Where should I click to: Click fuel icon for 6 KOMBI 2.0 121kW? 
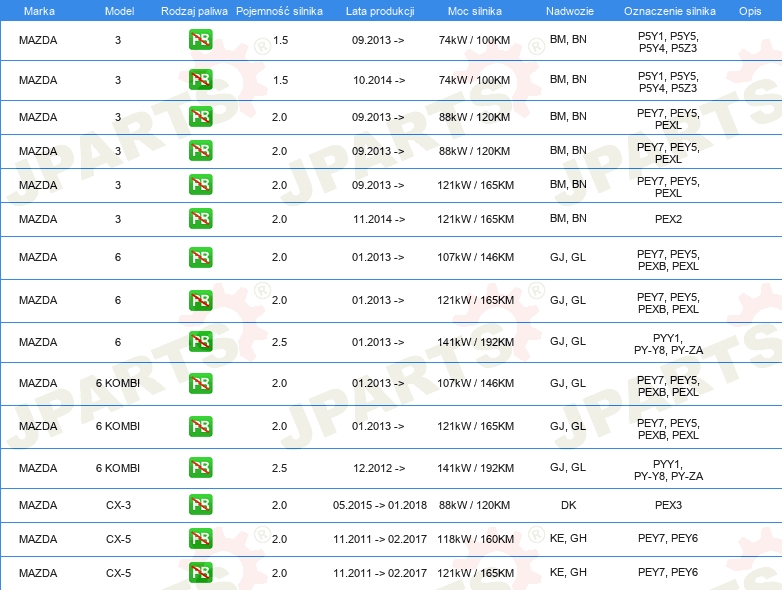click(x=200, y=426)
